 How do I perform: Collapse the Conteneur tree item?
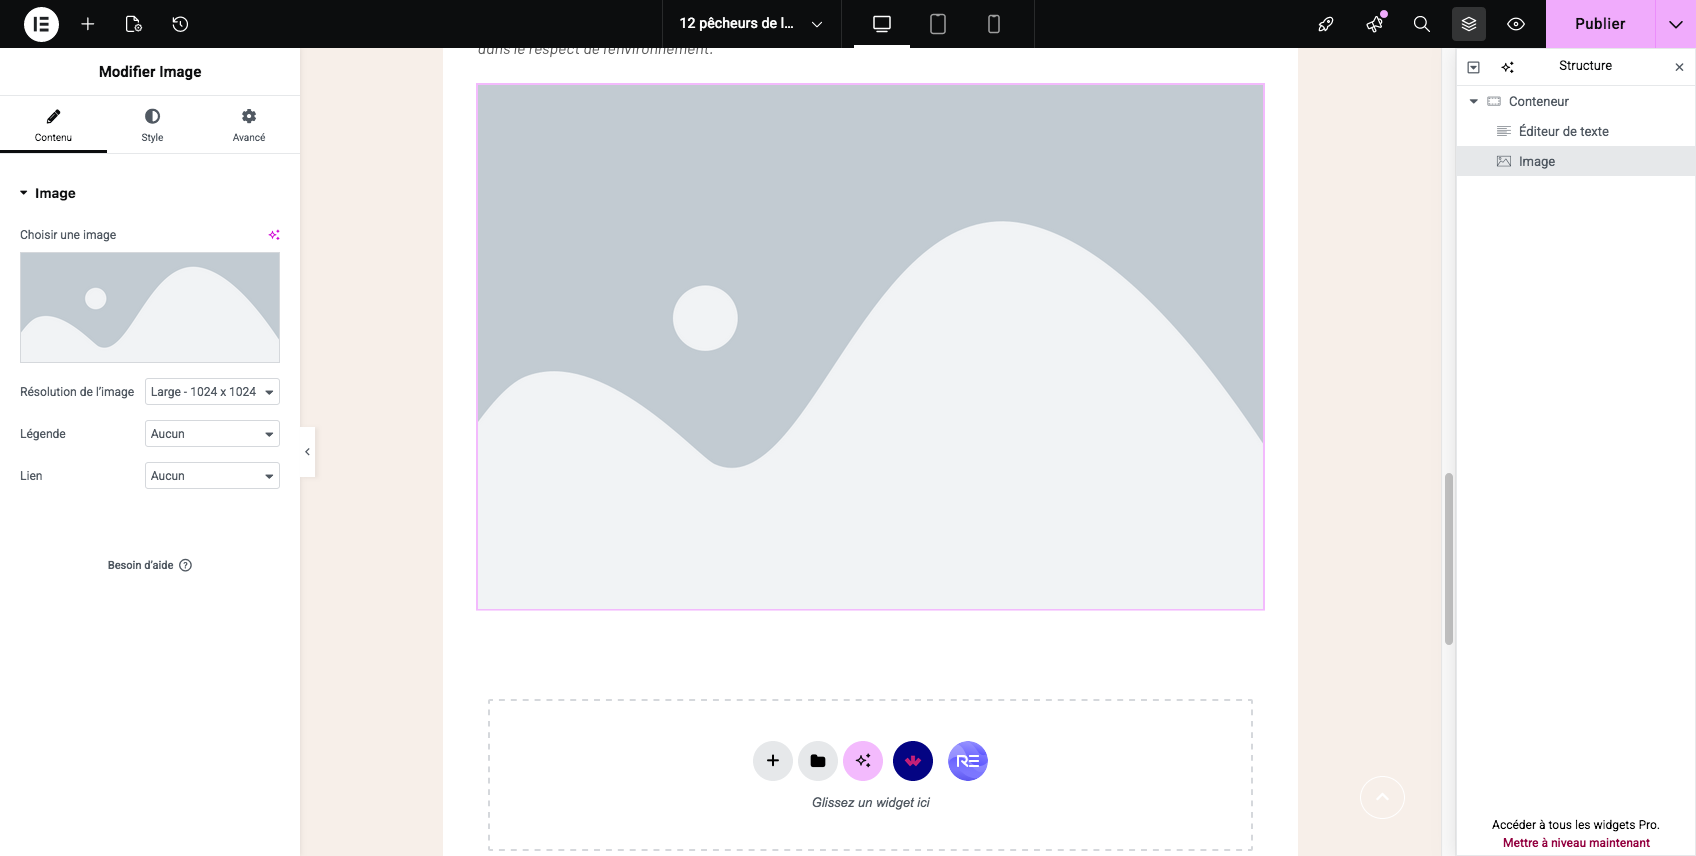[1473, 102]
